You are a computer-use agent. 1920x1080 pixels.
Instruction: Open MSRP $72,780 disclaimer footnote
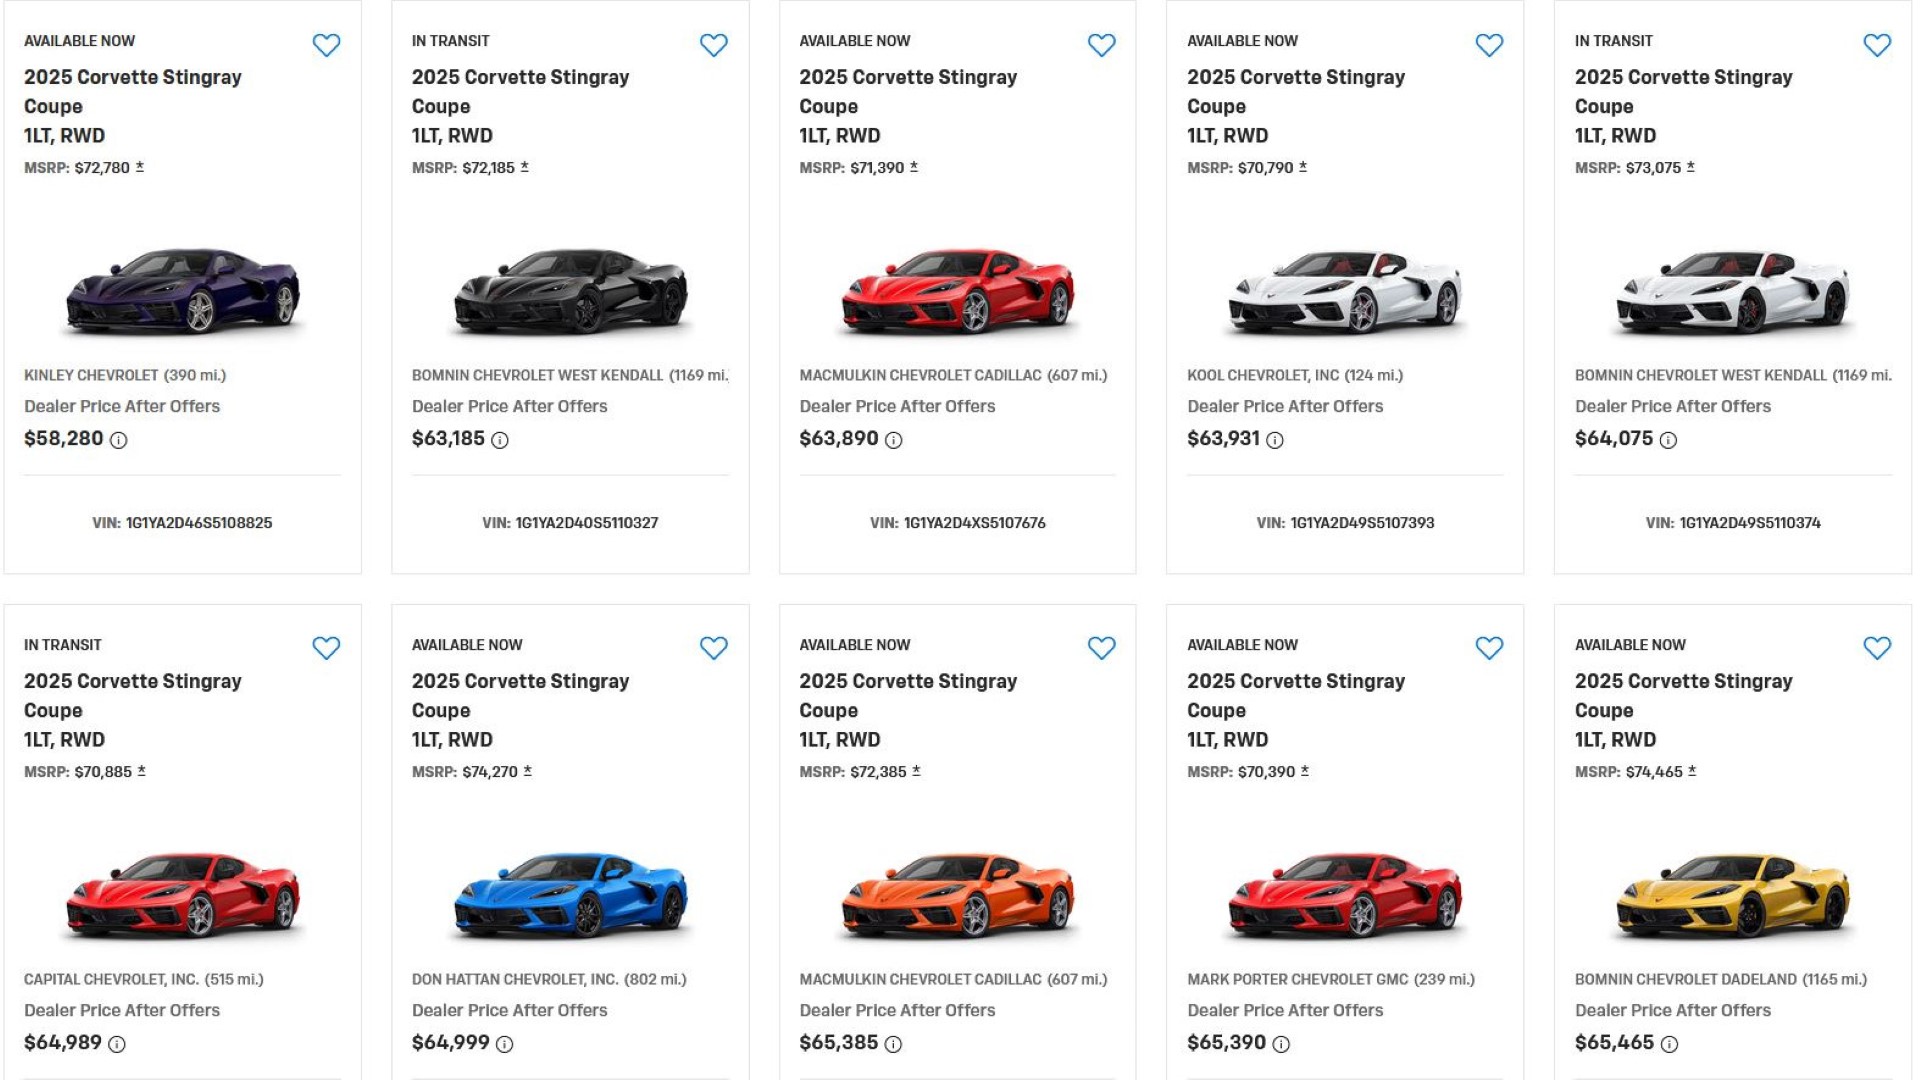[x=140, y=167]
